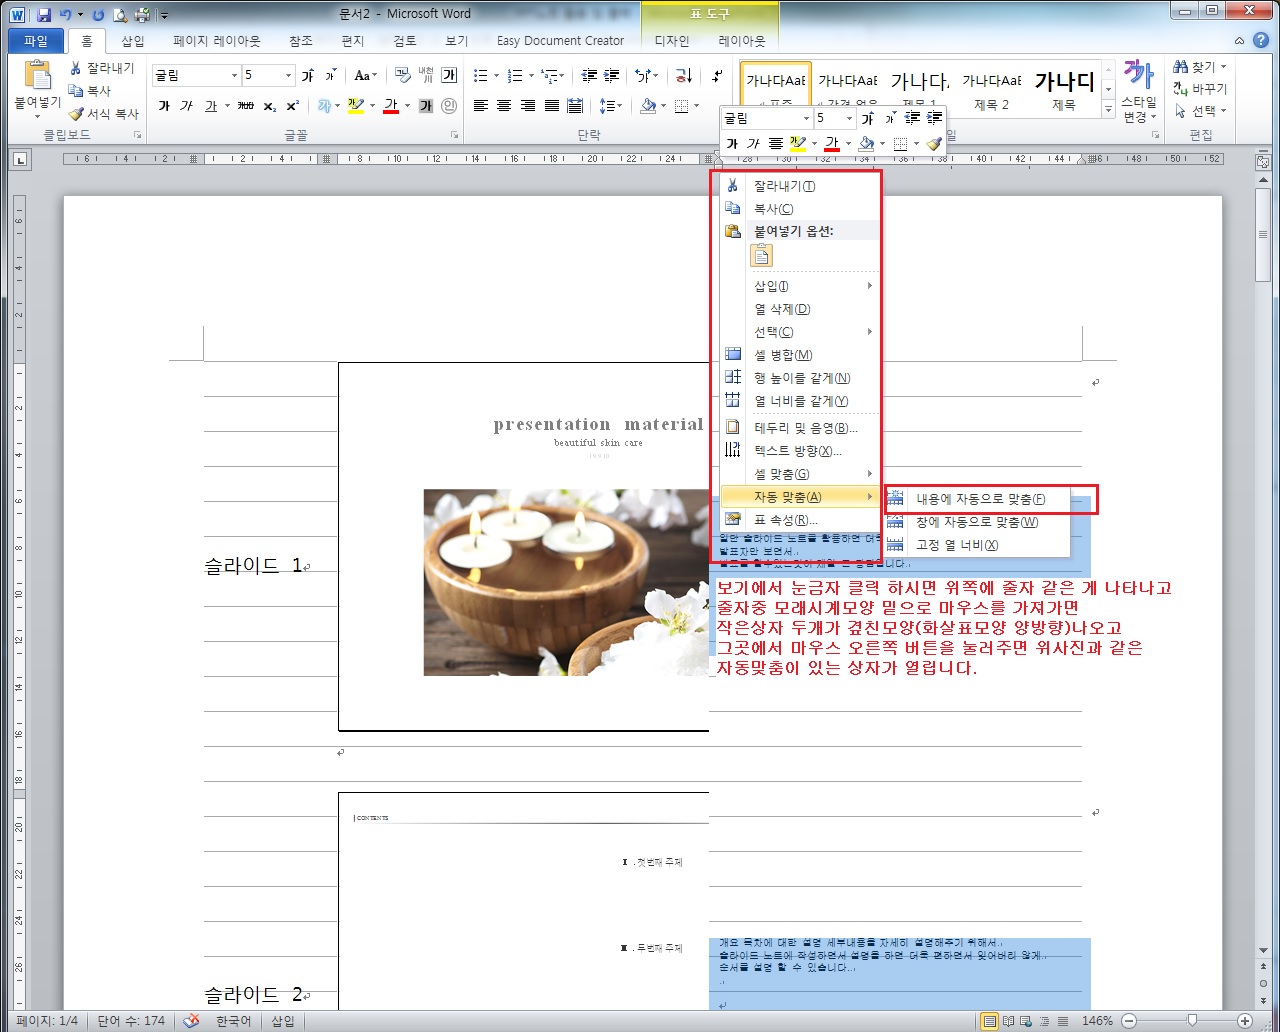Click decrease indent icon in ribbon 단락 group
This screenshot has height=1032, width=1280.
click(x=589, y=75)
